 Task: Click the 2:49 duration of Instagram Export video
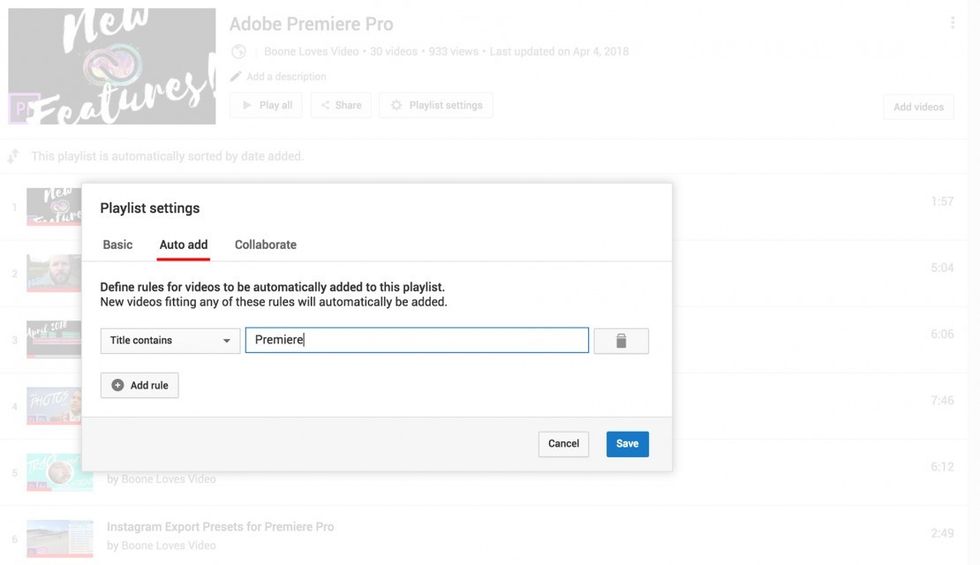[x=942, y=533]
